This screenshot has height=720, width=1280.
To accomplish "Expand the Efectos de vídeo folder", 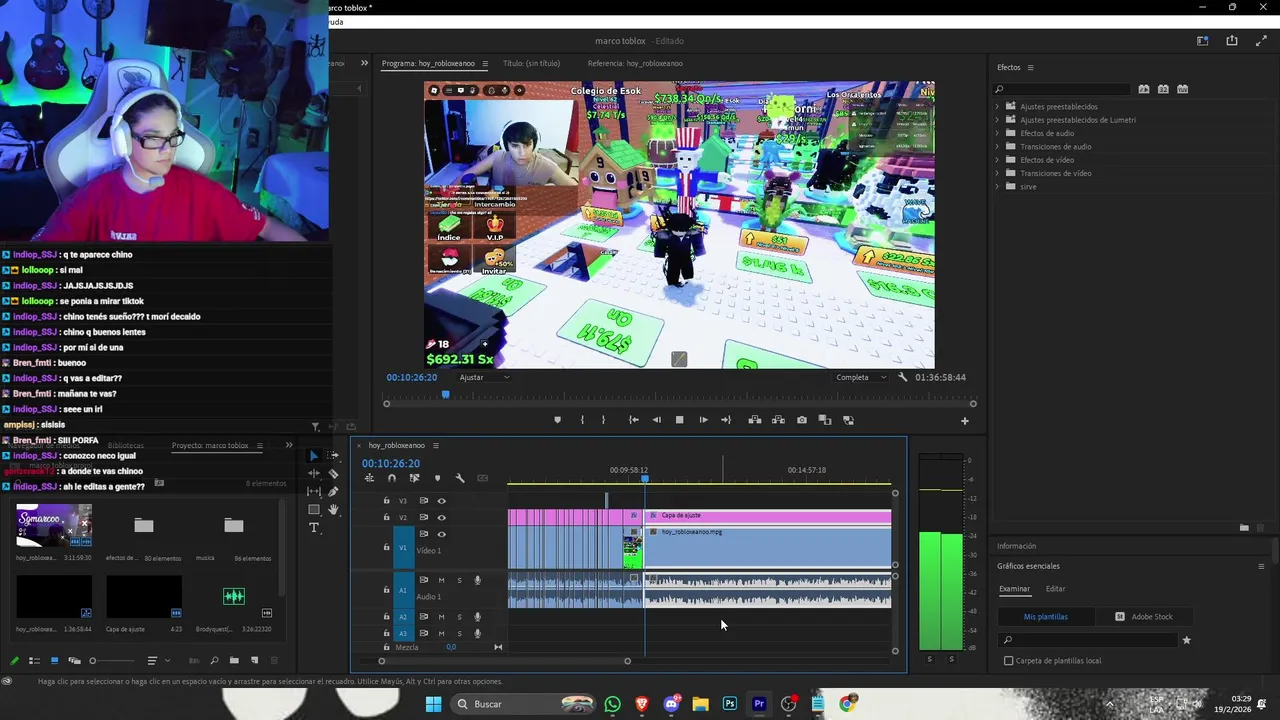I will (997, 160).
